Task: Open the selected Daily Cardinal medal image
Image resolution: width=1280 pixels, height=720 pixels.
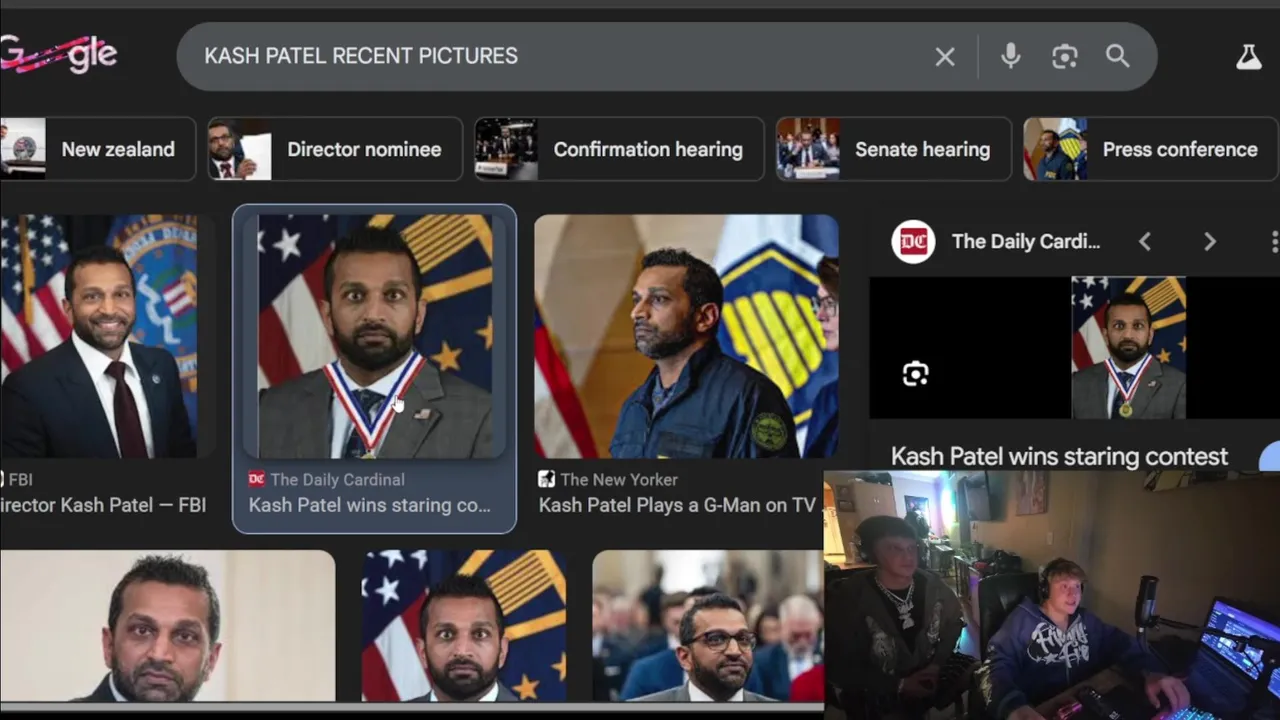Action: click(375, 336)
